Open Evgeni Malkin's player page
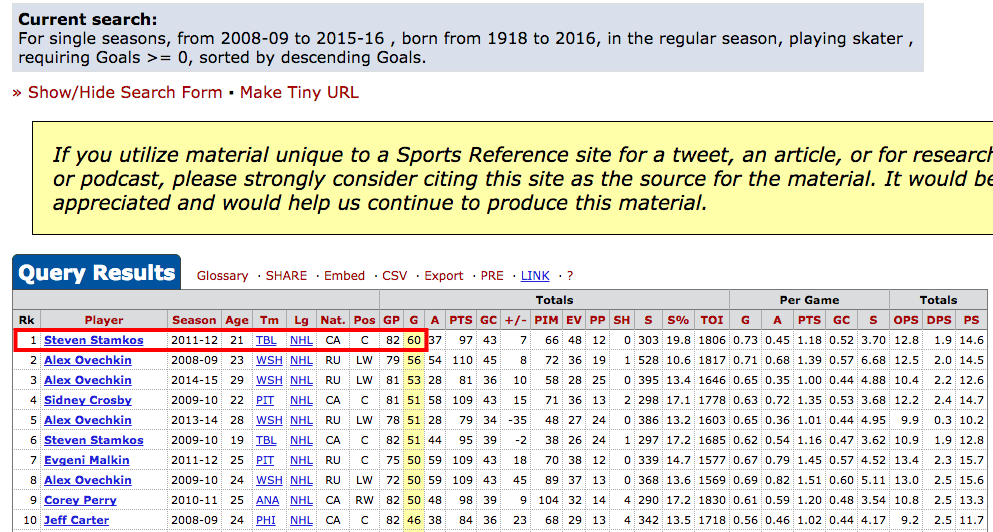Image resolution: width=993 pixels, height=532 pixels. click(88, 460)
